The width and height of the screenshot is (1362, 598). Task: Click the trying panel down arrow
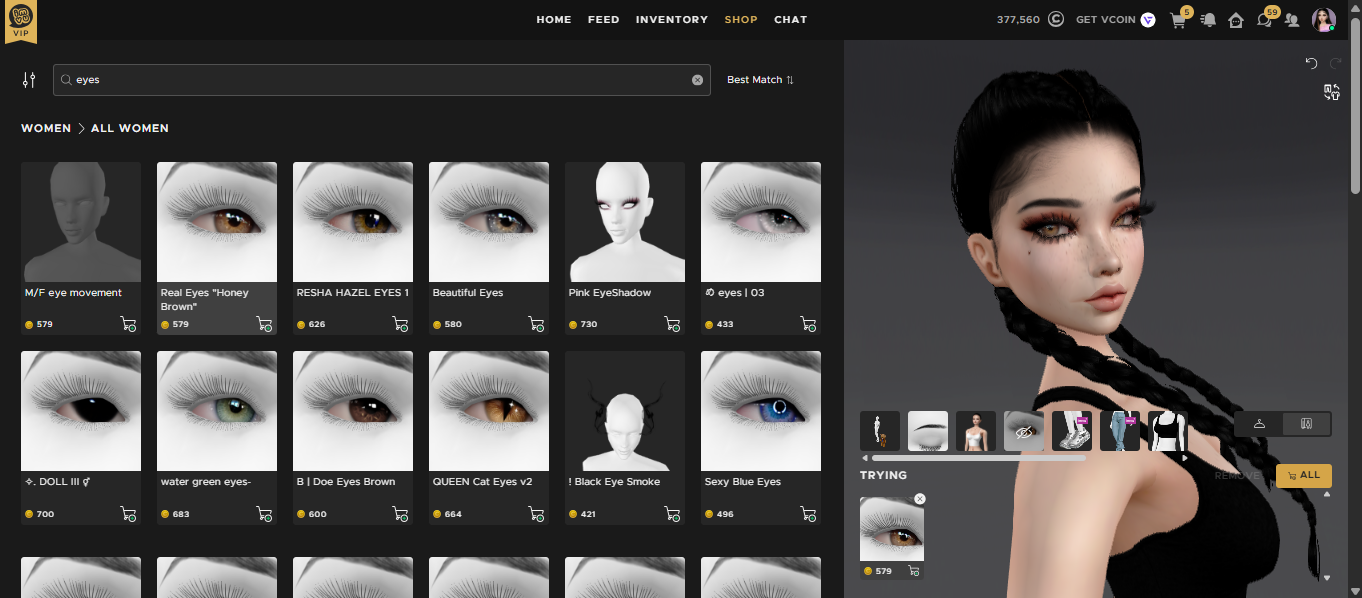(1327, 577)
